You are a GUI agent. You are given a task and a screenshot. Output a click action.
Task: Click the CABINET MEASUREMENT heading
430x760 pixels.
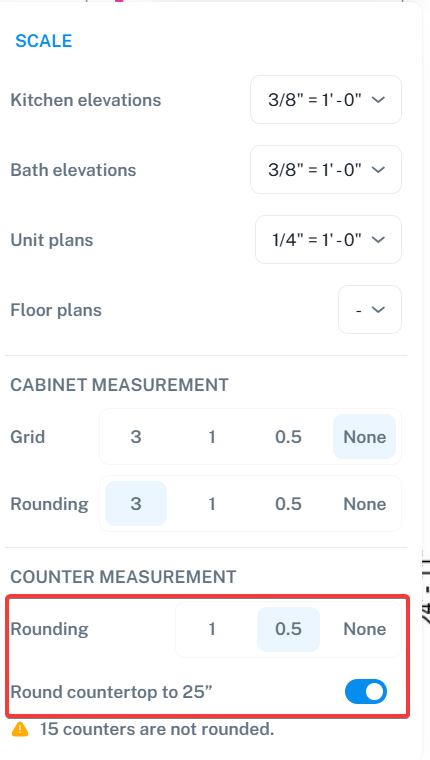click(x=119, y=385)
